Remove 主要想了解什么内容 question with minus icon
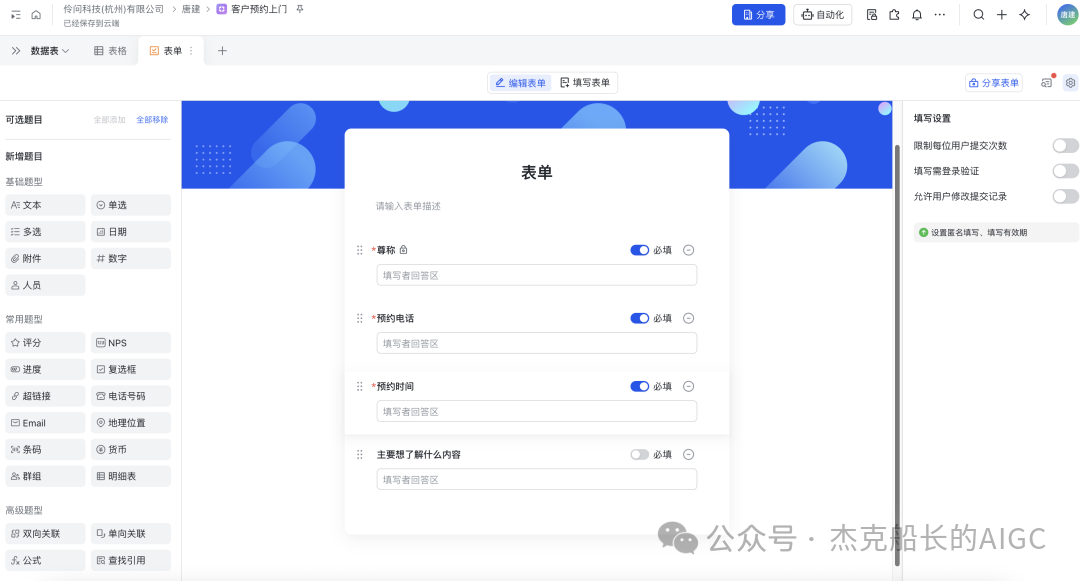Screen dimensions: 1080x581 click(688, 454)
